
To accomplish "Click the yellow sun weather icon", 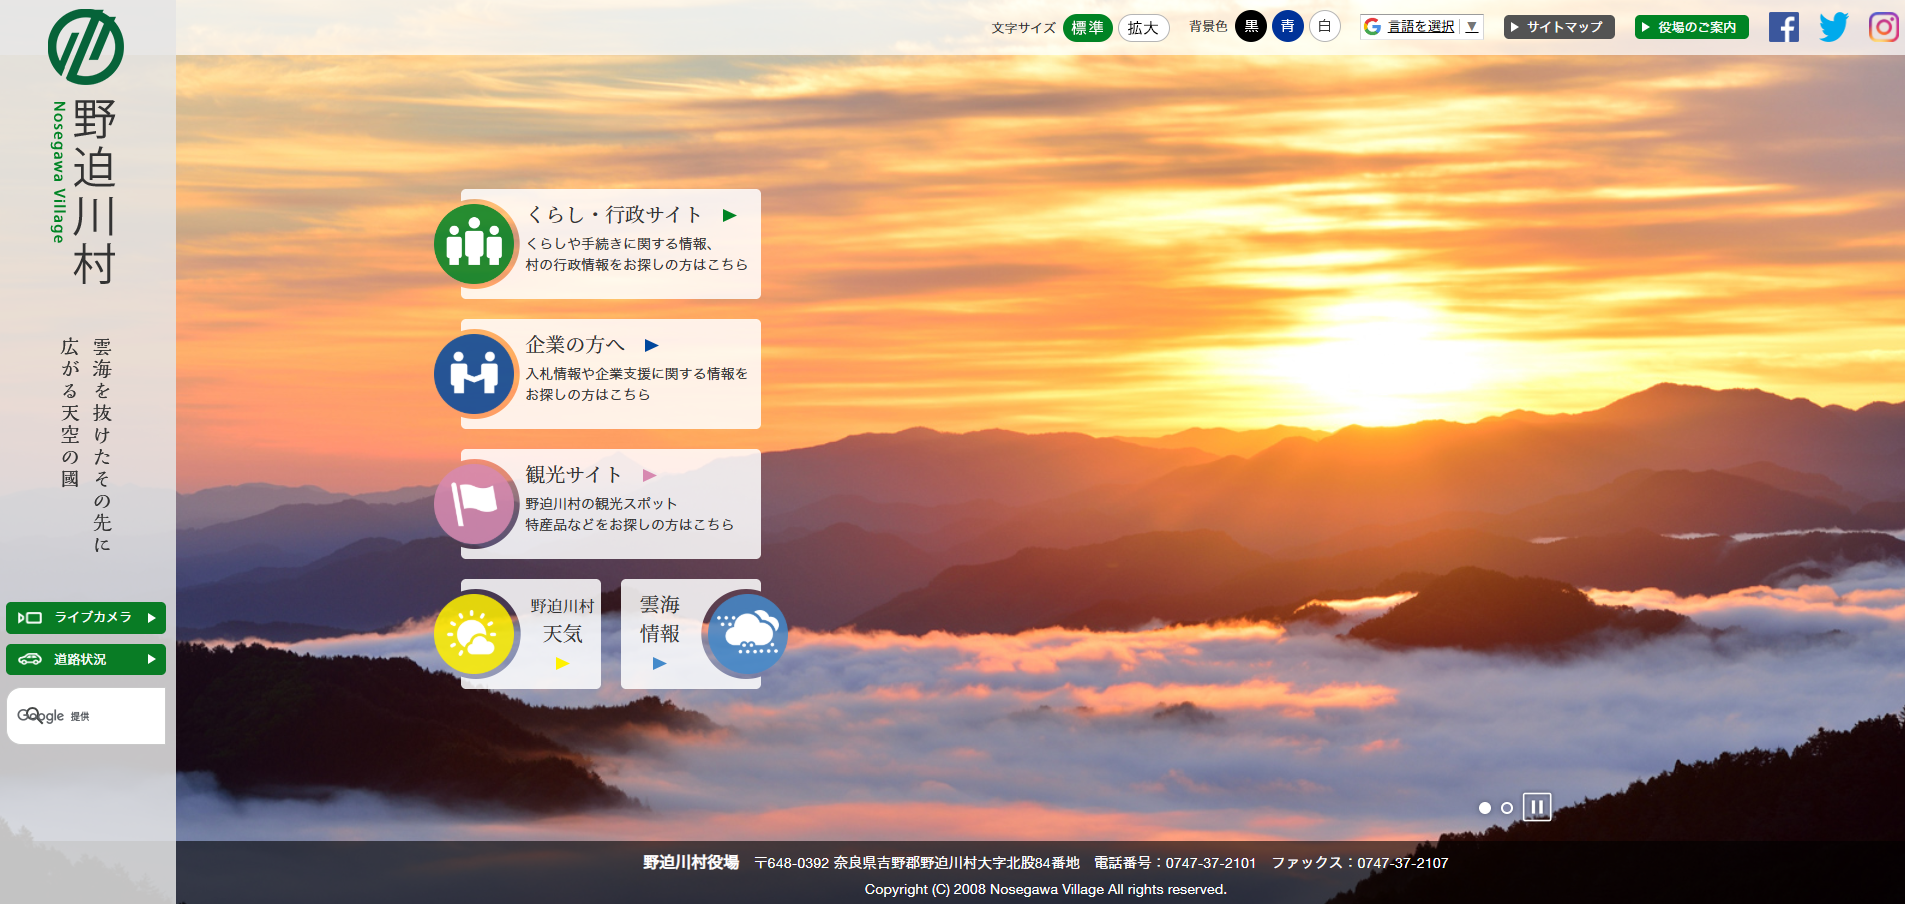I will point(474,634).
